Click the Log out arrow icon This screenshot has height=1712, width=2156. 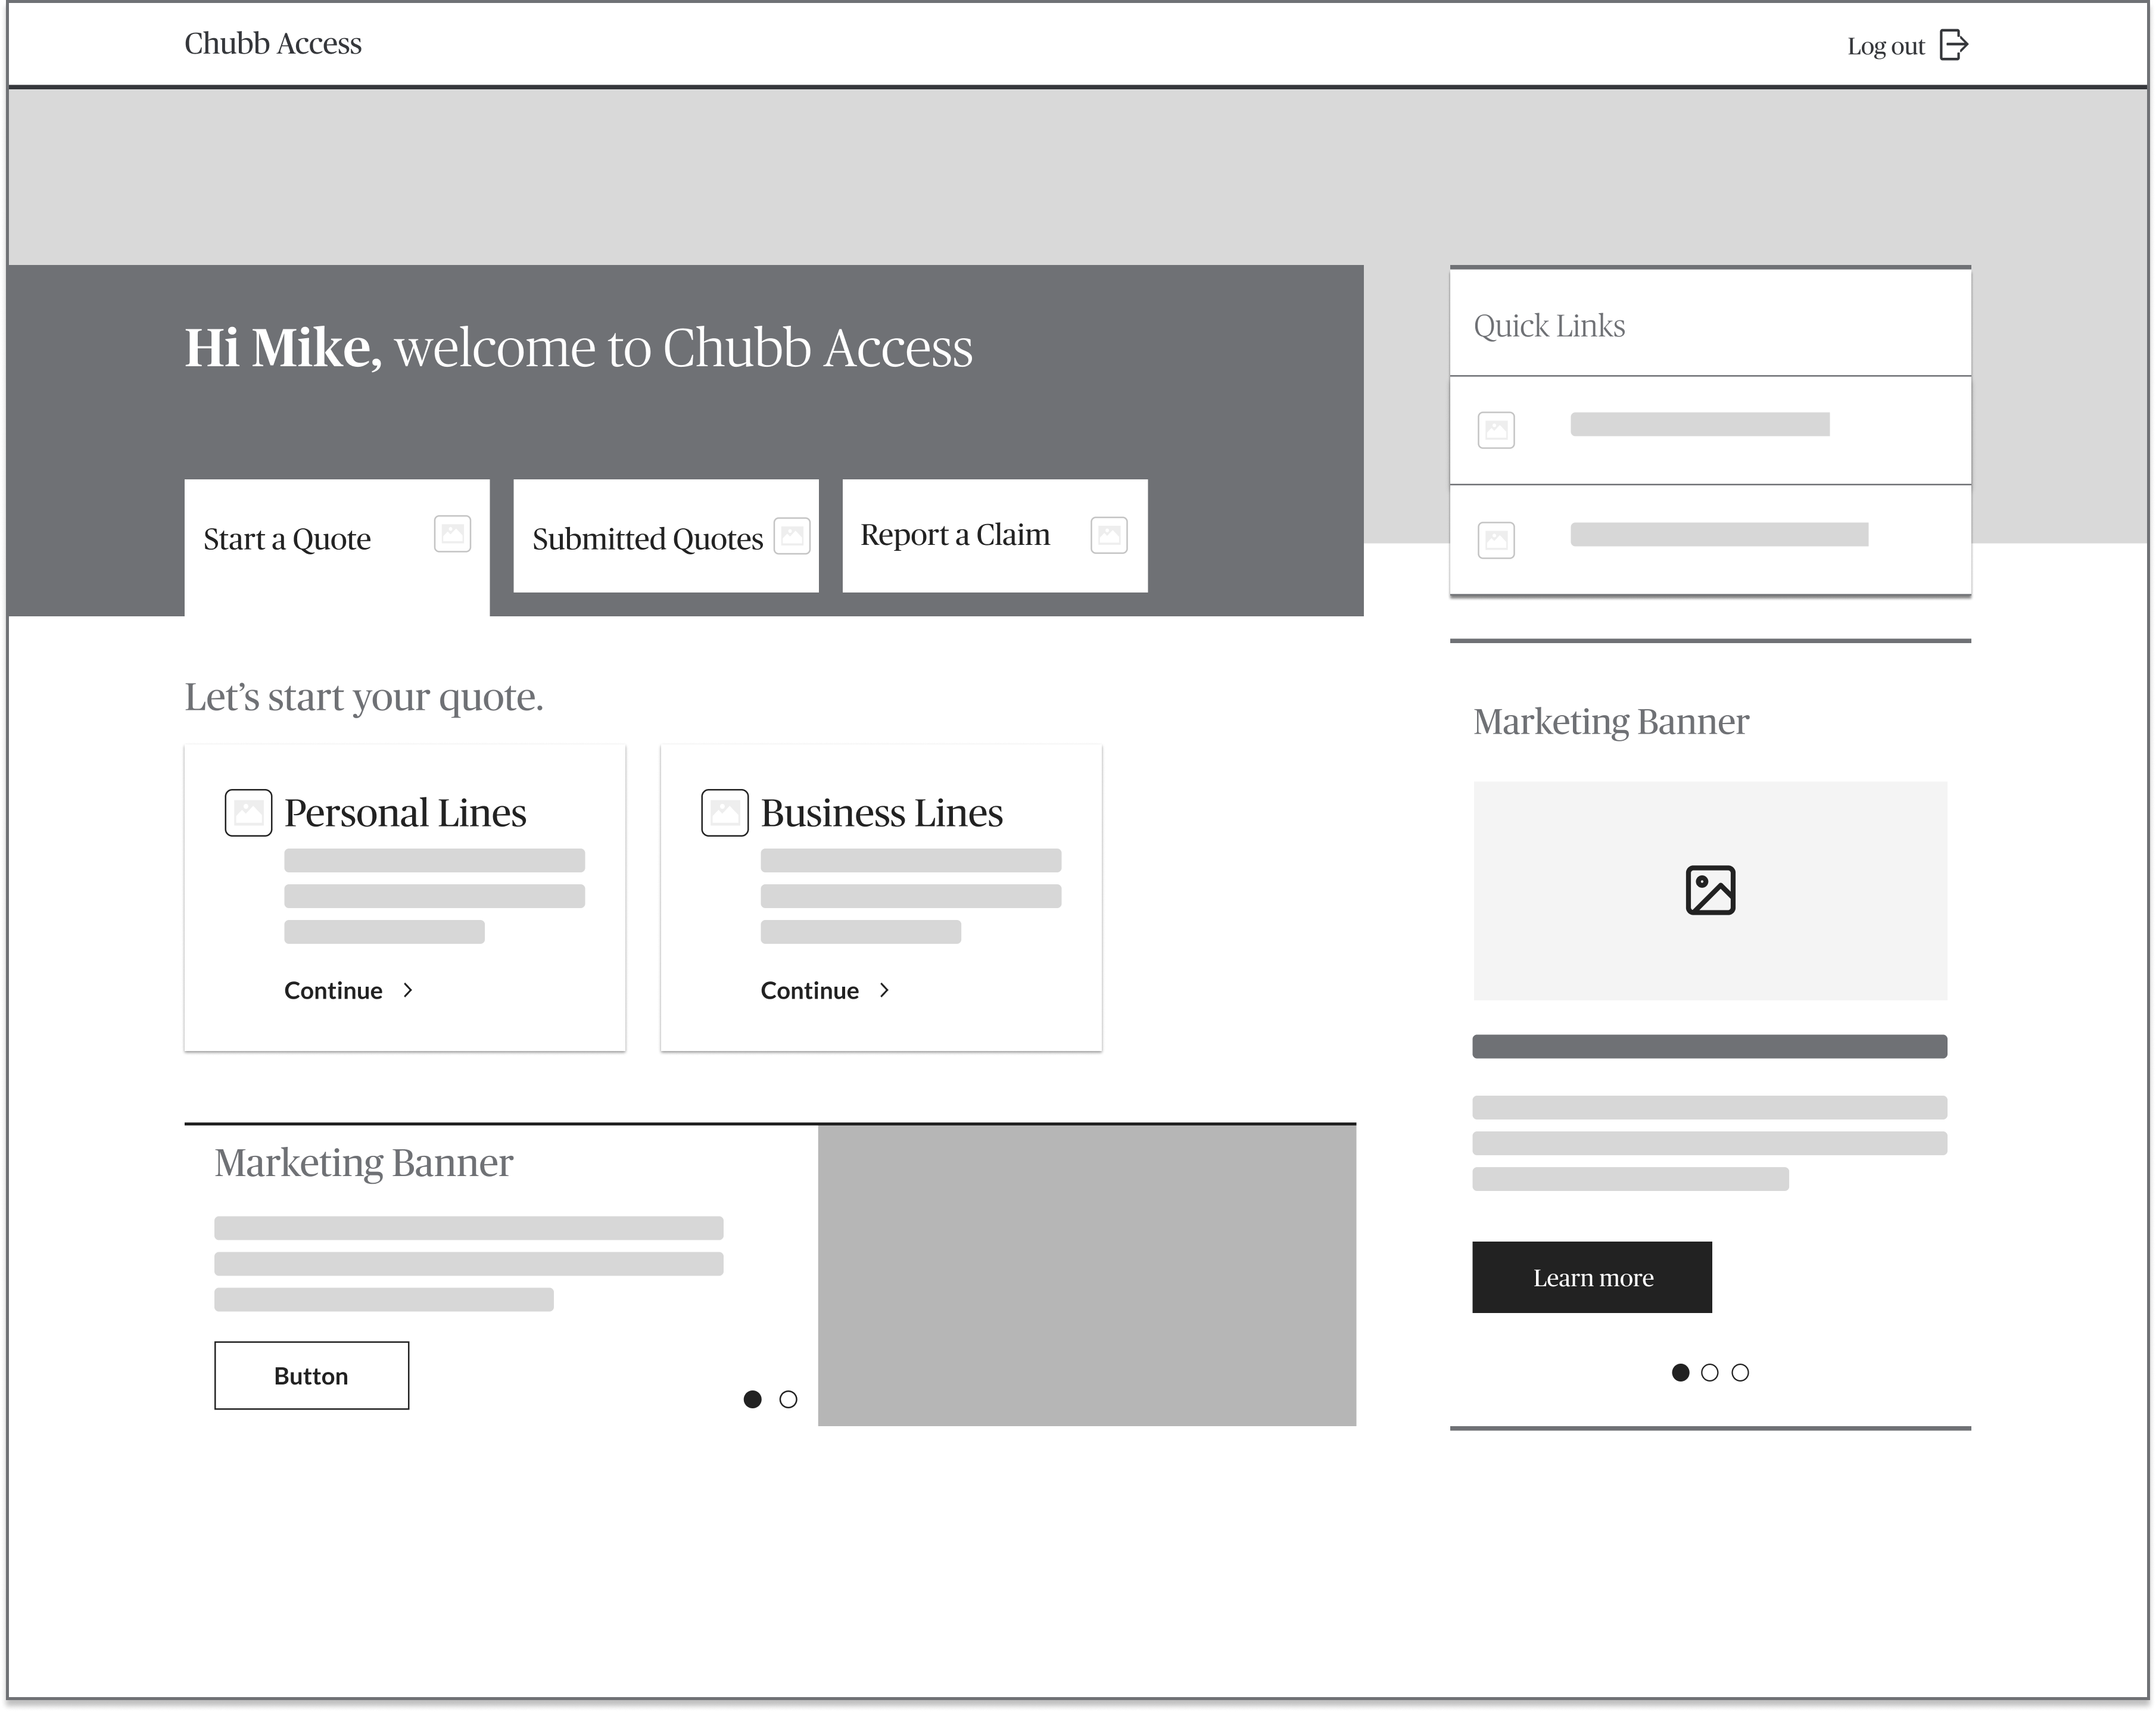pos(1953,45)
